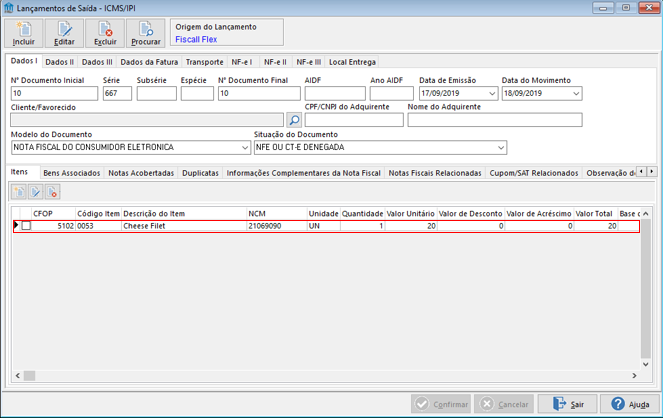Select the Código Item cell '0053'

click(x=99, y=226)
